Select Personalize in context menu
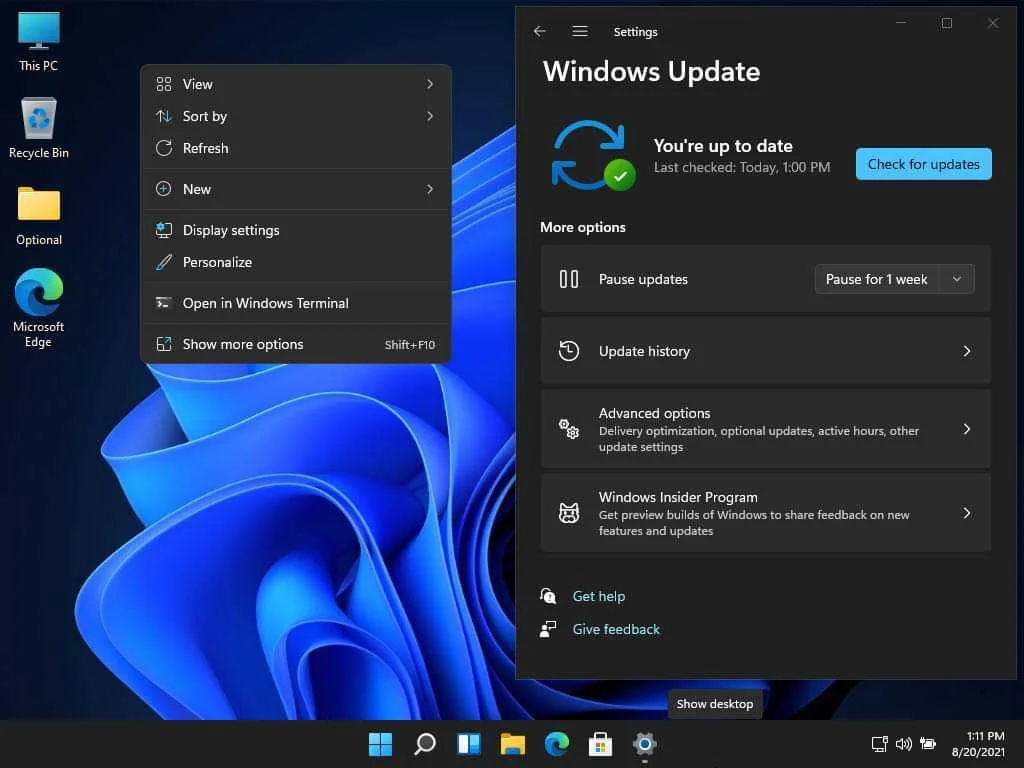Screen dimensions: 1024x768 point(296,263)
